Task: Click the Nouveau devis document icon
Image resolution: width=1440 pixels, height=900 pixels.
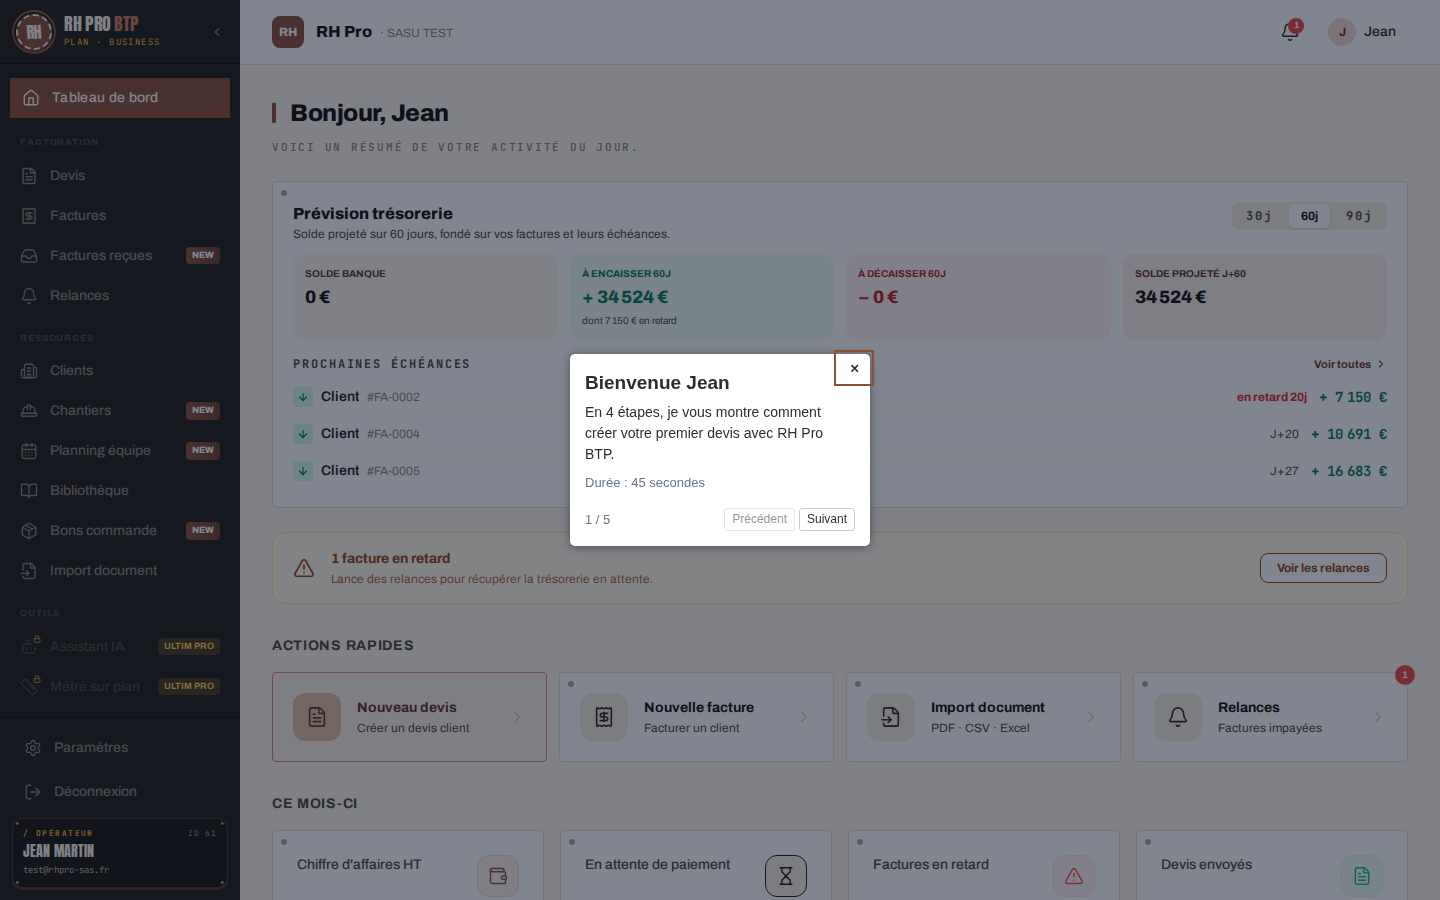Action: pyautogui.click(x=317, y=717)
